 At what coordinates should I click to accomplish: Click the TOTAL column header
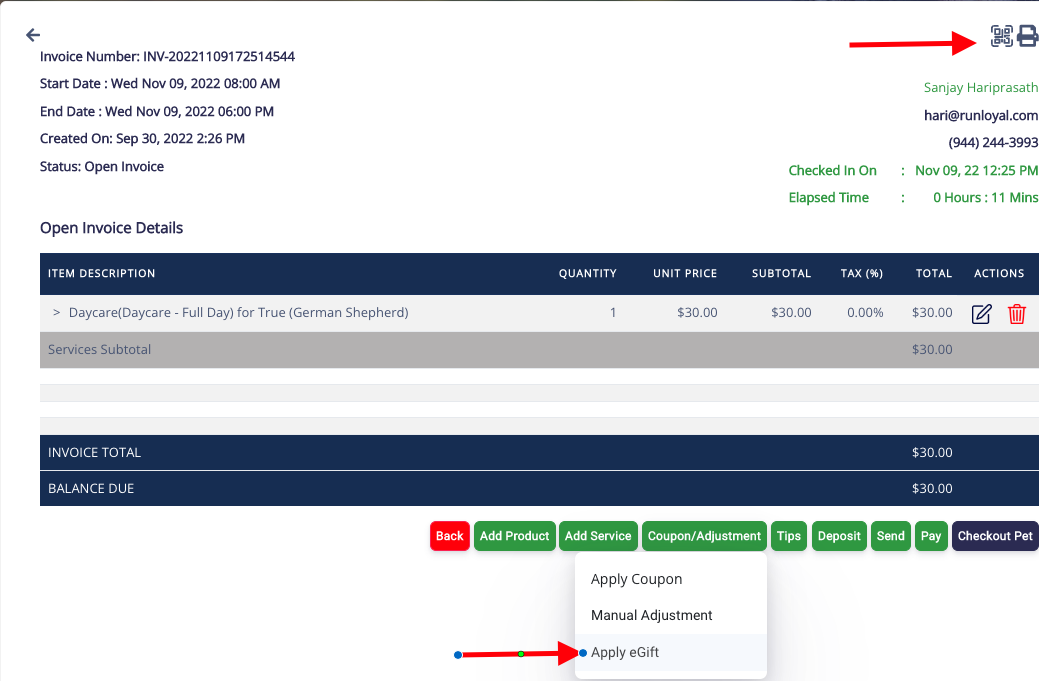[x=934, y=274]
